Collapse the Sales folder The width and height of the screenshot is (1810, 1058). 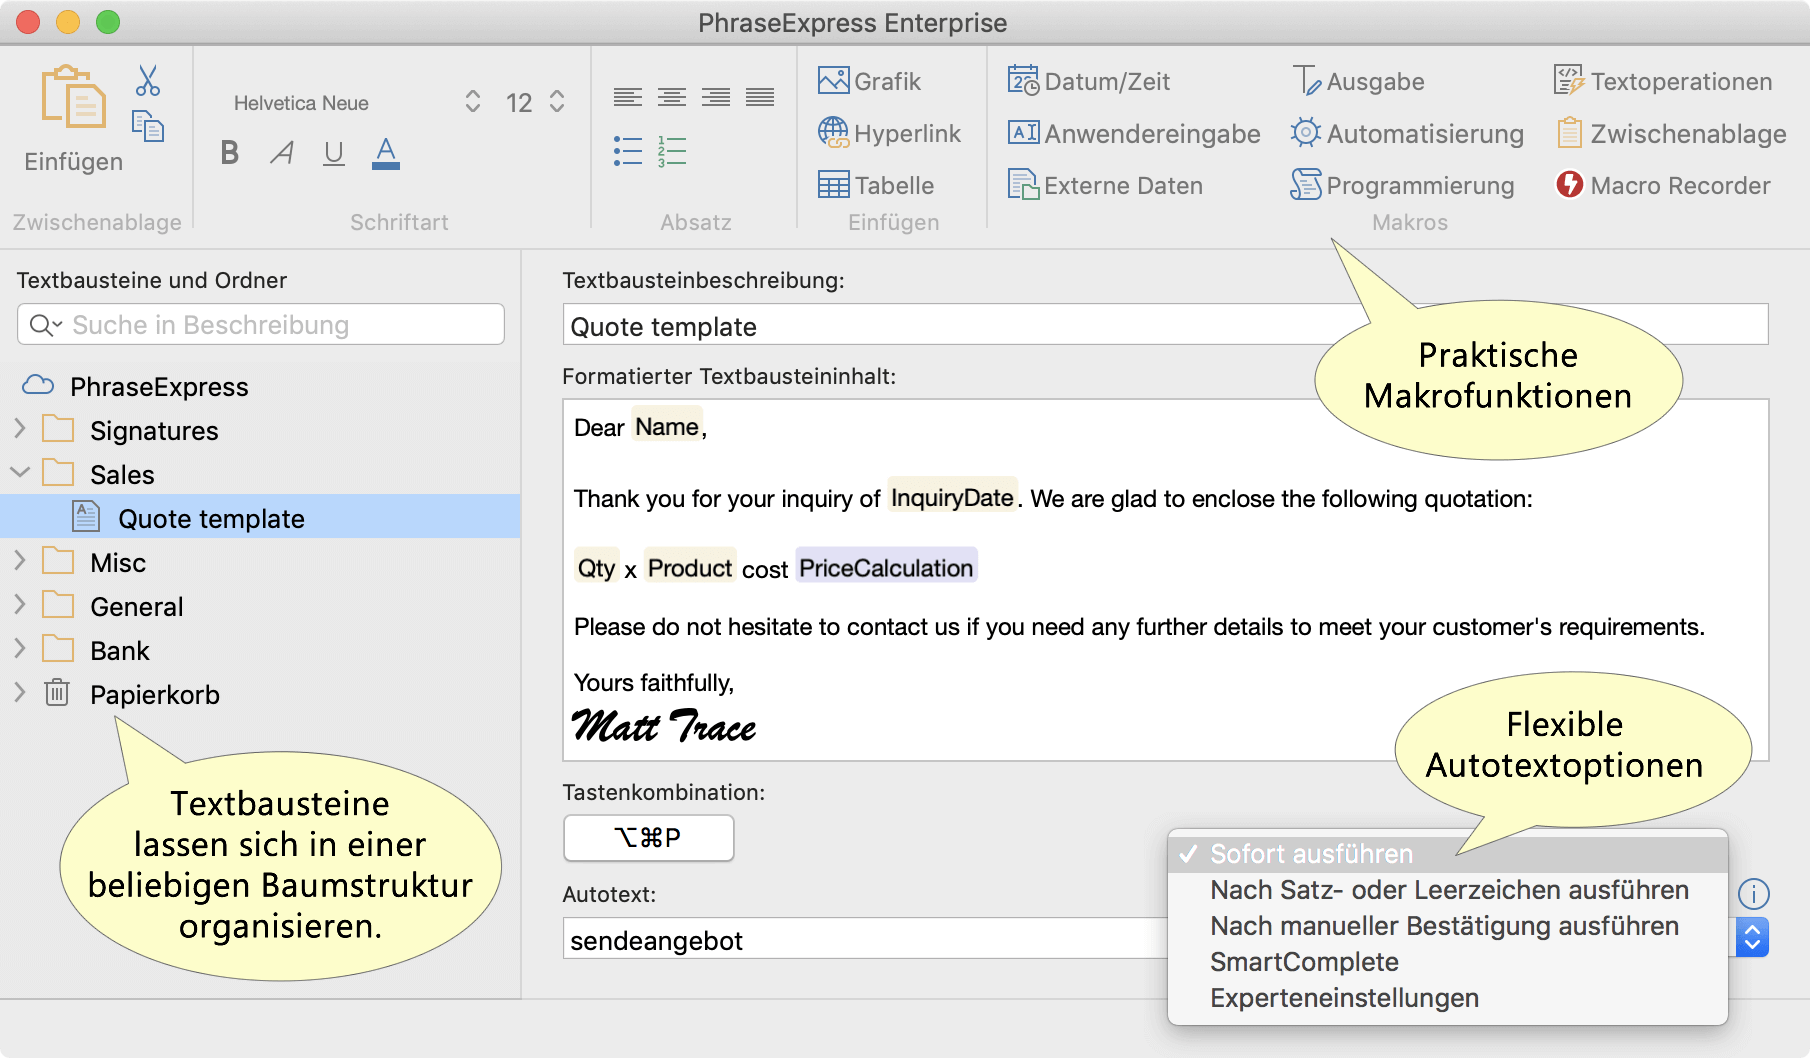(x=20, y=473)
